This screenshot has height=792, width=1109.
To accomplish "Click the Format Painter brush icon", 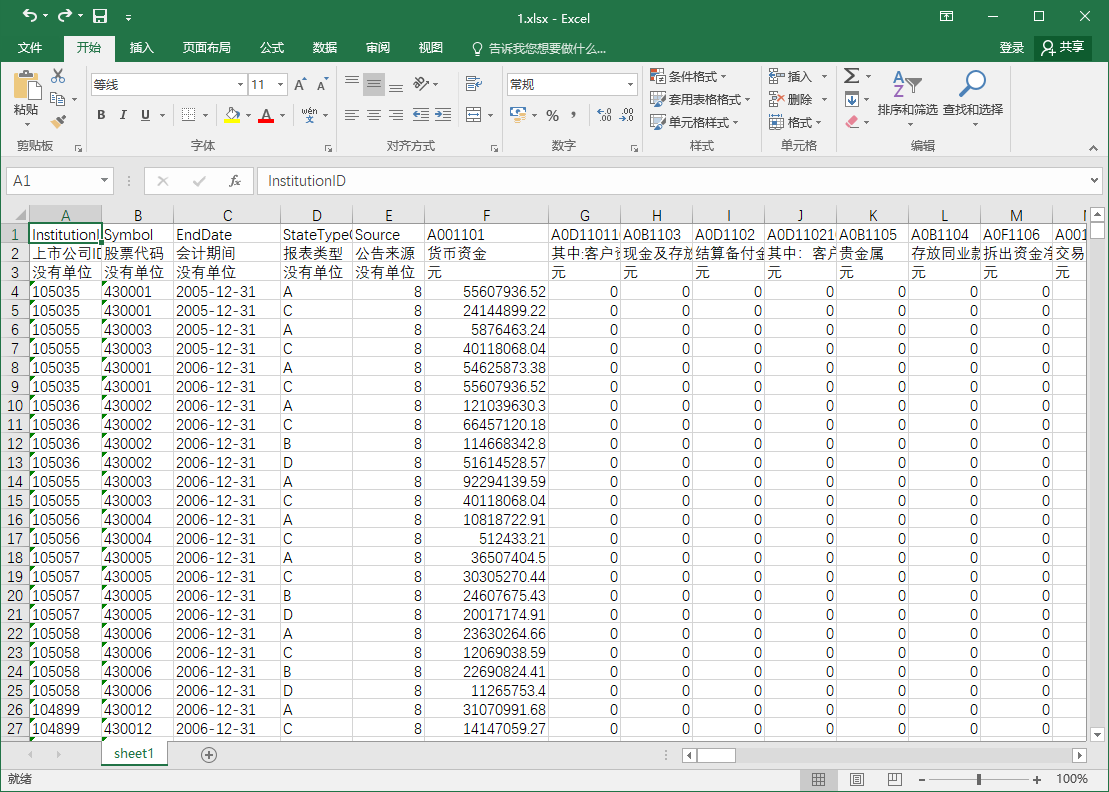I will point(58,121).
